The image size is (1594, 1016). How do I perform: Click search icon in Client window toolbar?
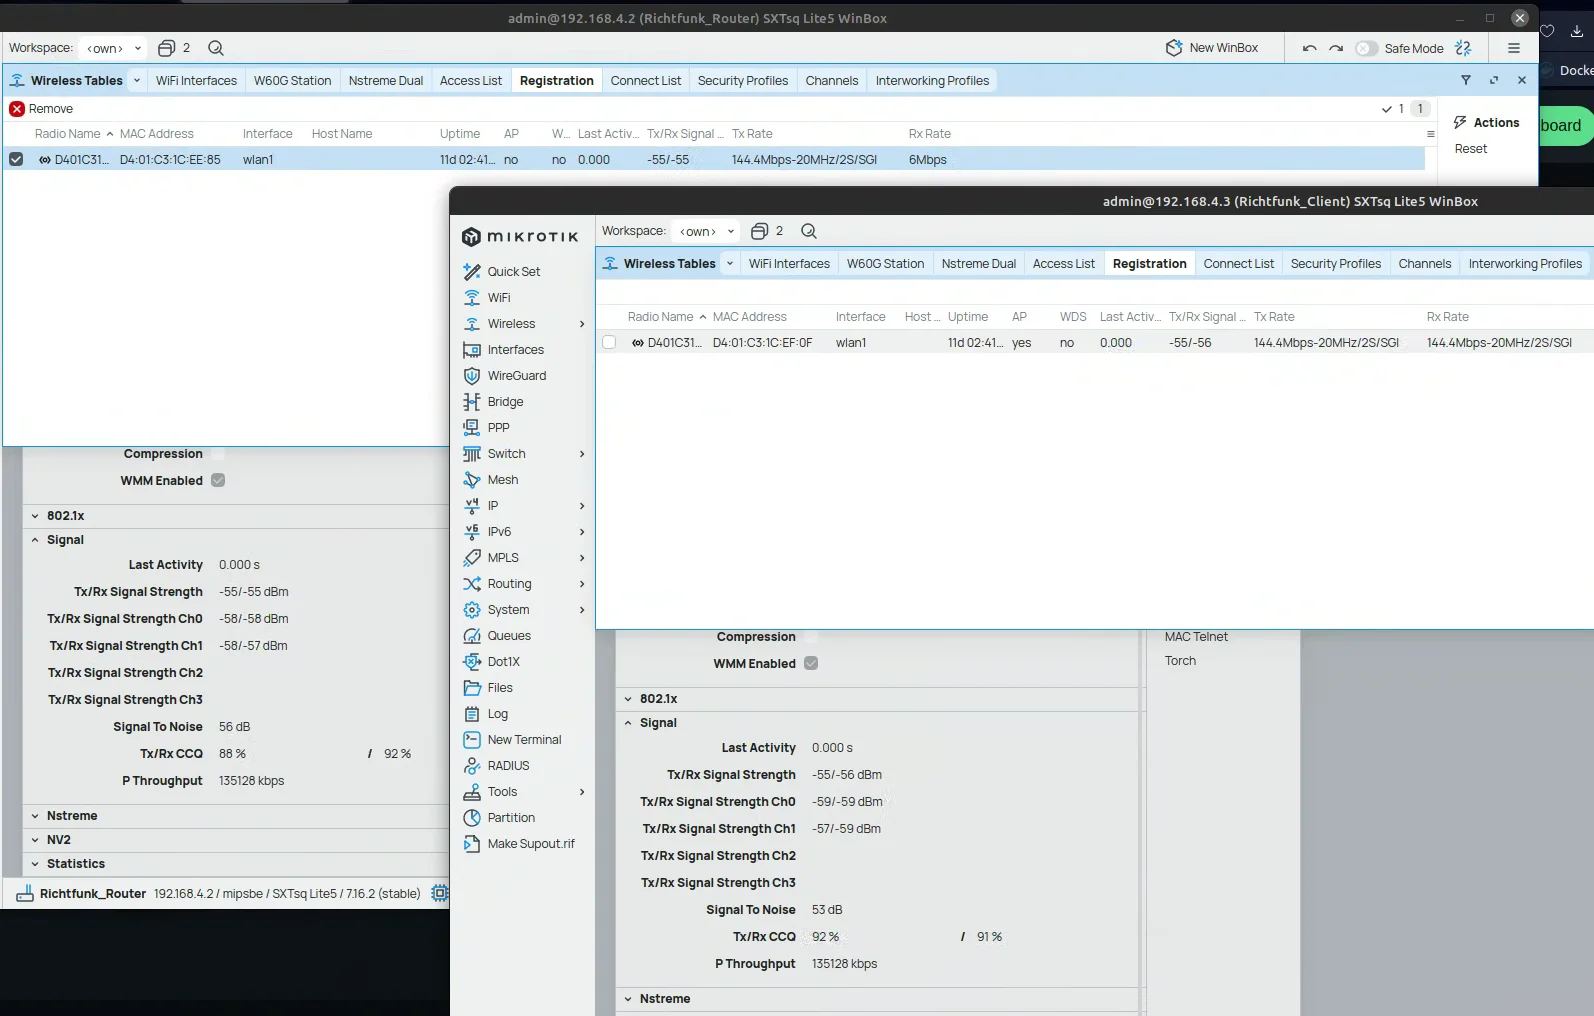tap(809, 231)
